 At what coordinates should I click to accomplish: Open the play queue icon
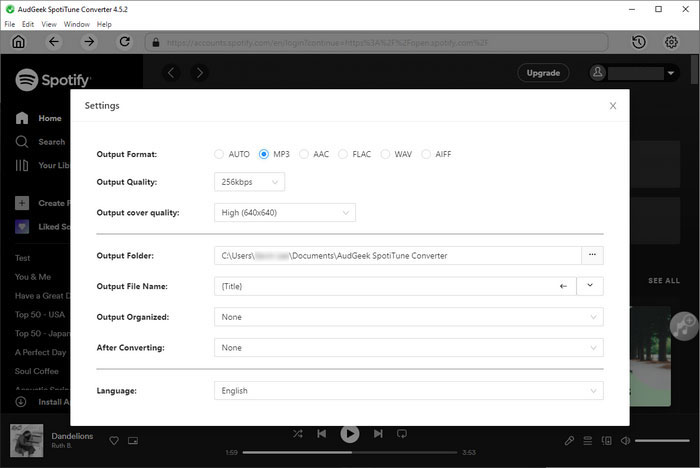[588, 441]
